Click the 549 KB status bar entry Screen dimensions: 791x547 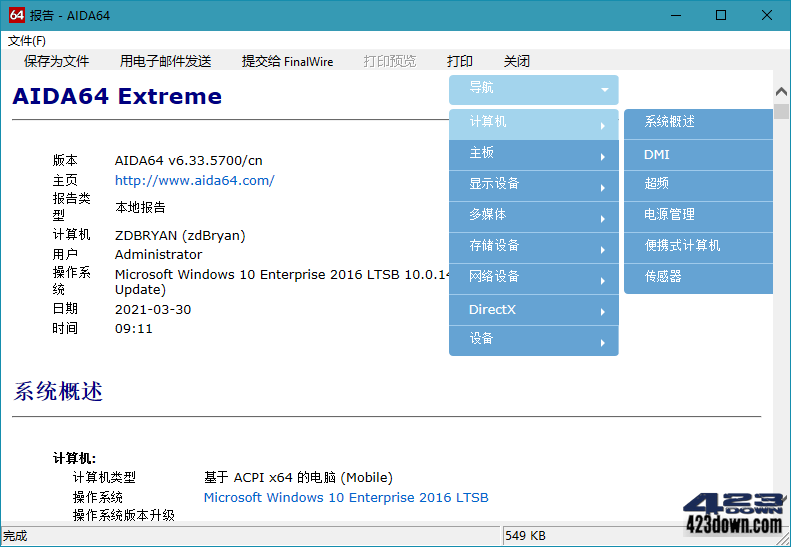525,535
